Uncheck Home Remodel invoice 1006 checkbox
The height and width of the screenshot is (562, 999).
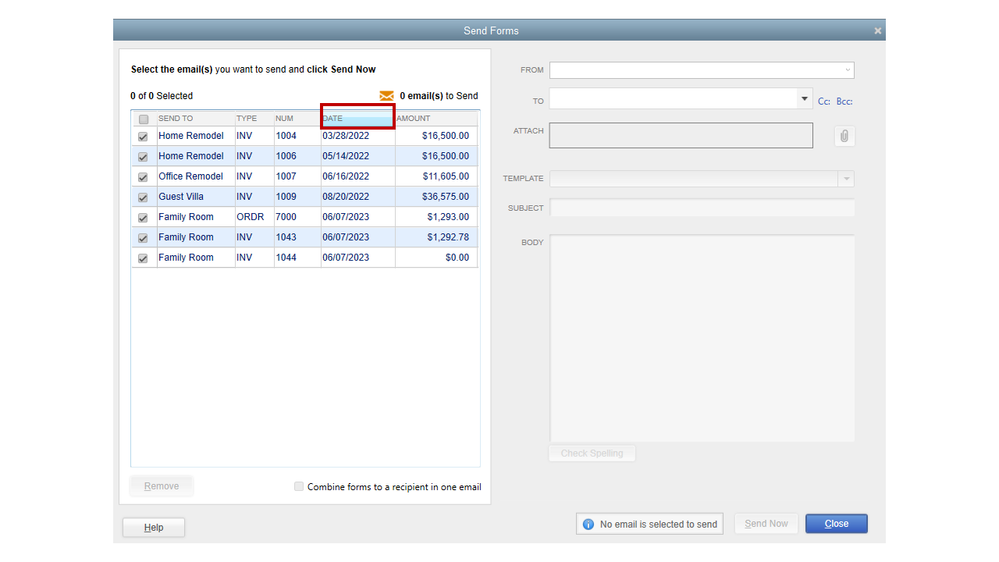[143, 157]
